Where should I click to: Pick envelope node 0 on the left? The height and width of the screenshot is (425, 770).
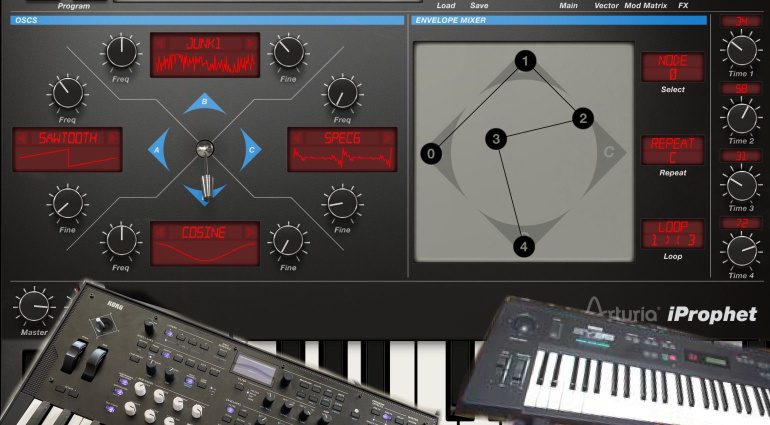coord(431,154)
